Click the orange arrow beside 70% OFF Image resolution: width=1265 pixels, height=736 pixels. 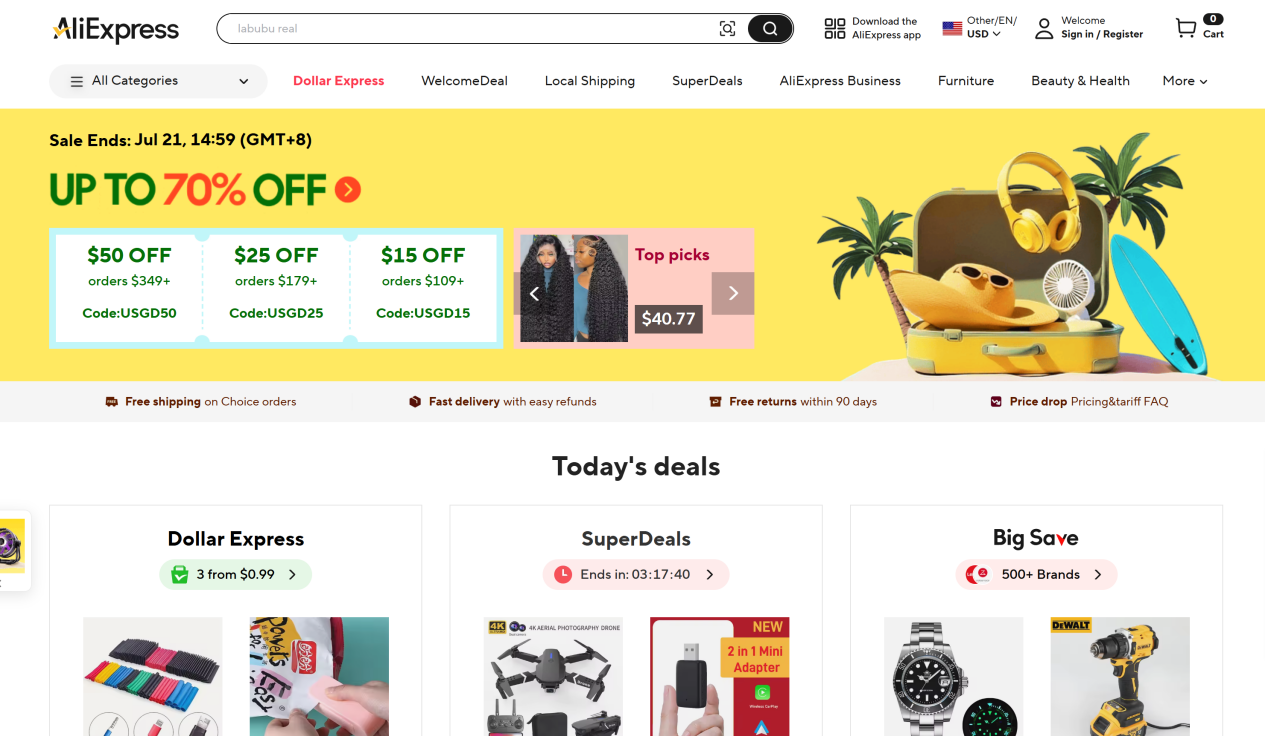(348, 189)
